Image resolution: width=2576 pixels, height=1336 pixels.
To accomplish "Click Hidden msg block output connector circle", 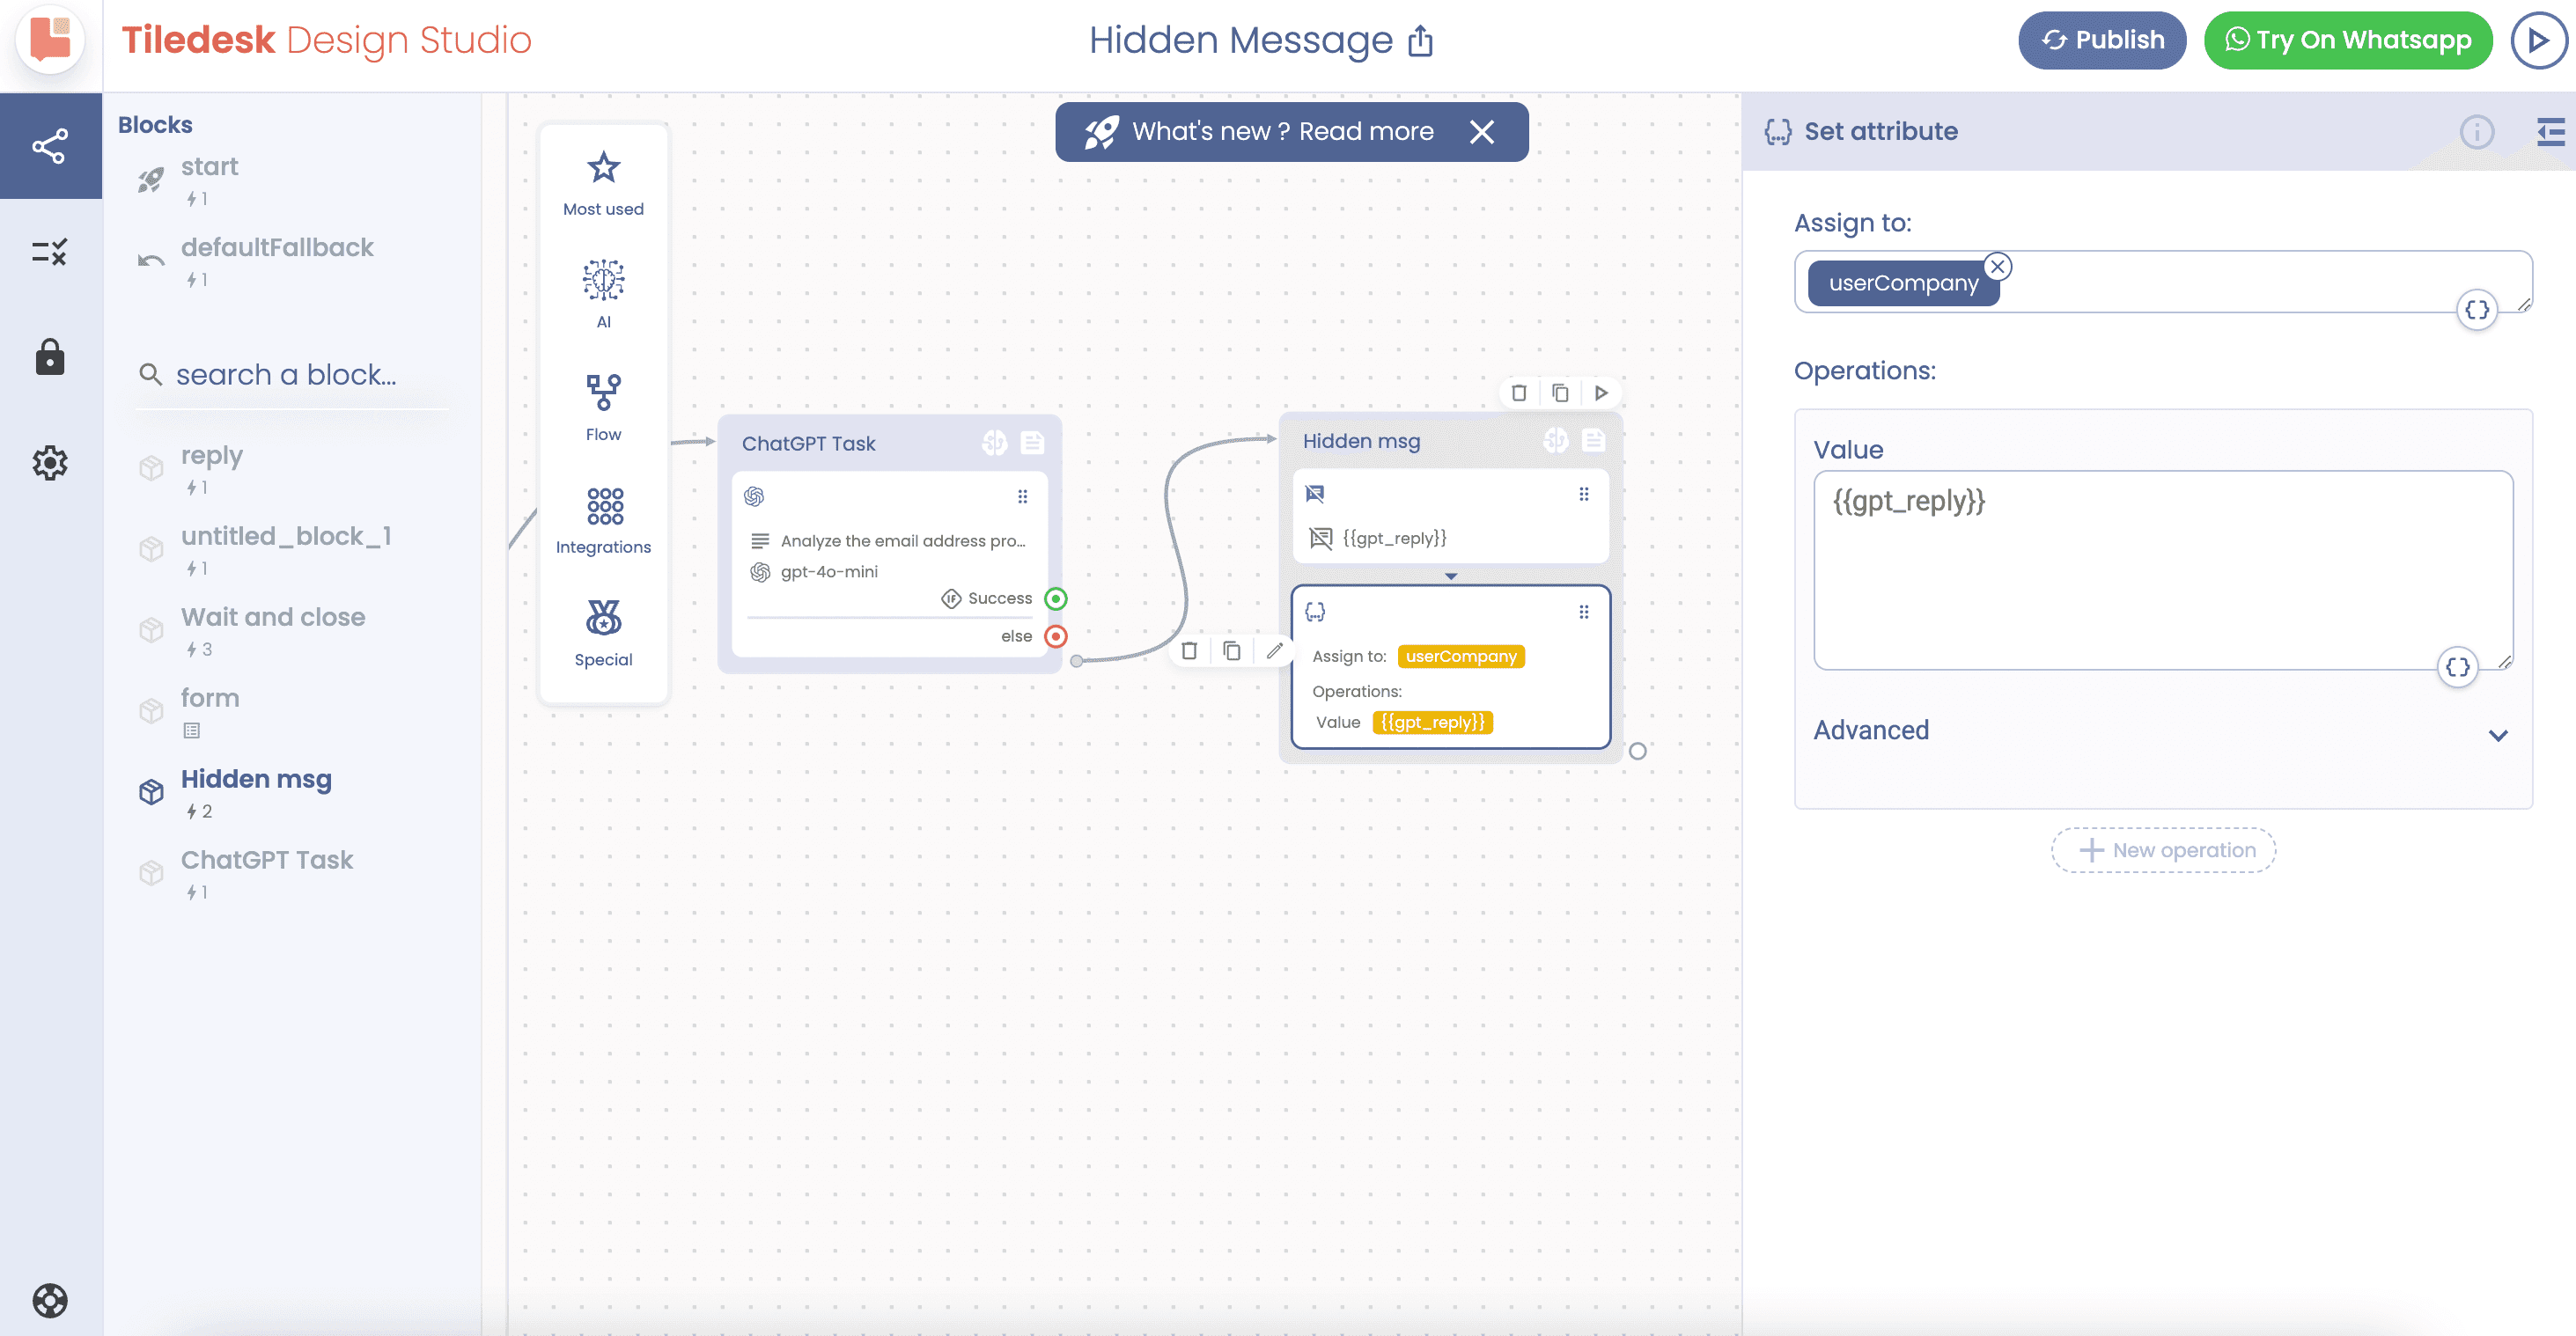I will pos(1637,751).
